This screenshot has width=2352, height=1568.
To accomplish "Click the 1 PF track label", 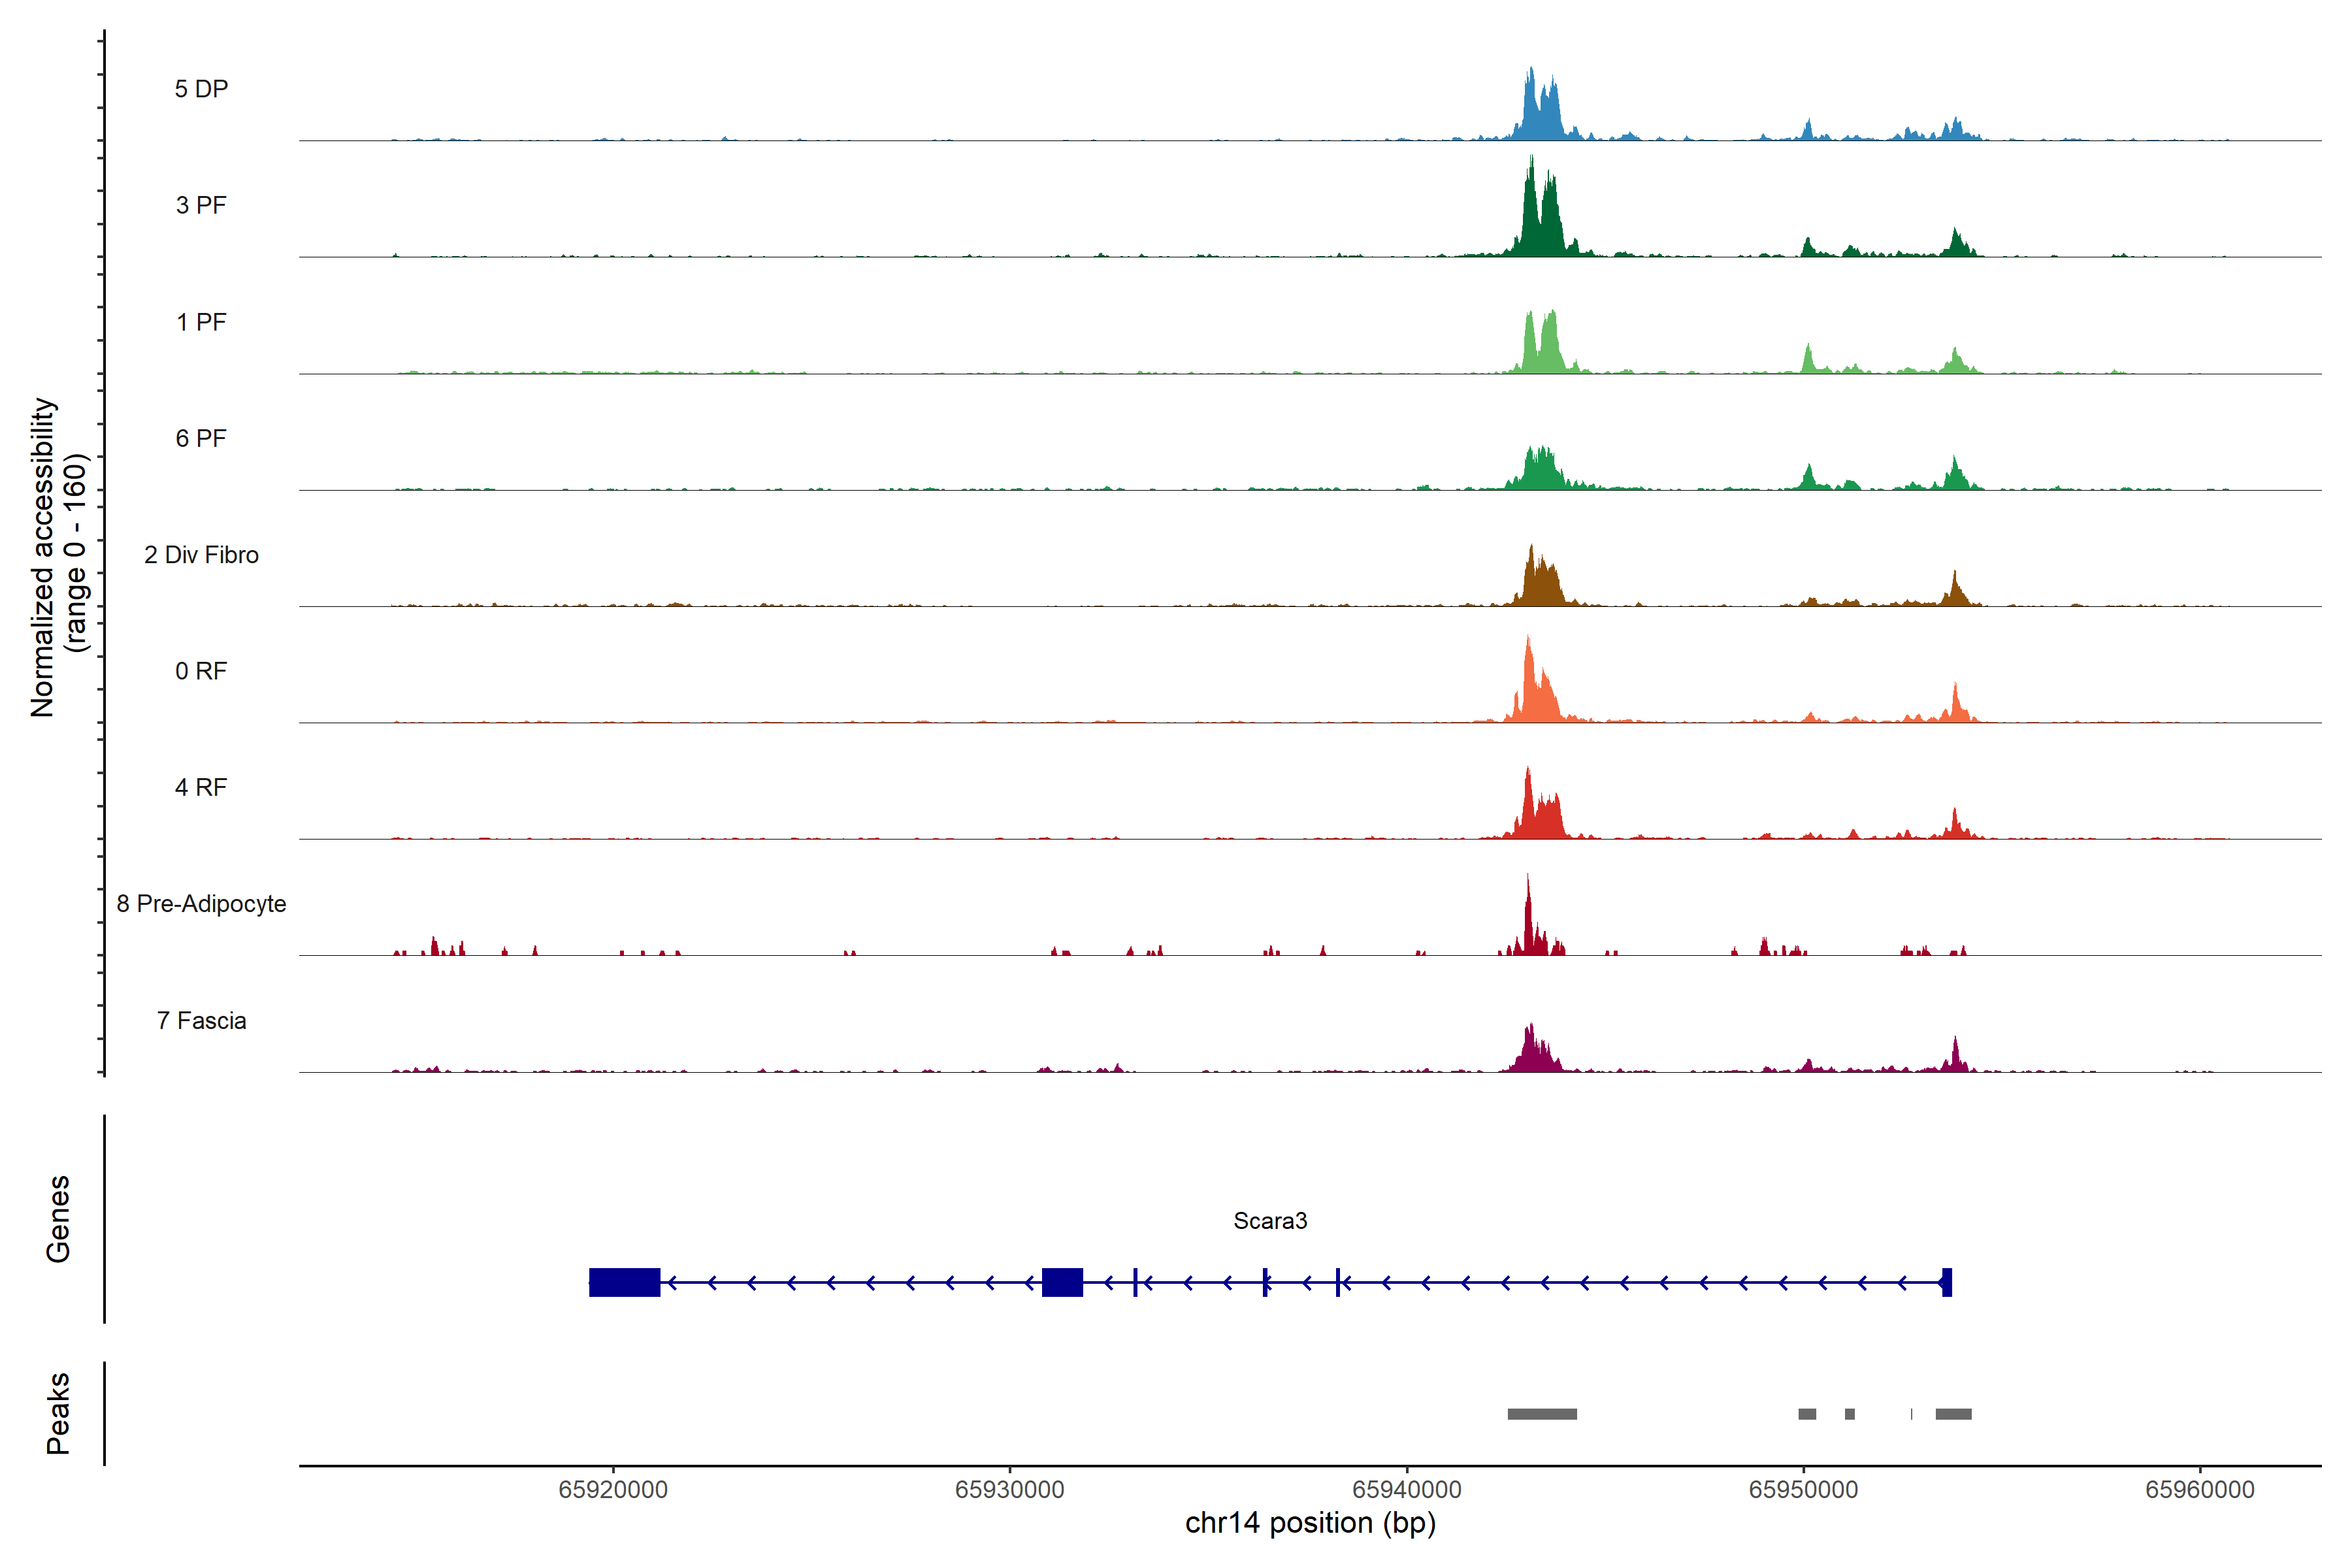I will 201,322.
